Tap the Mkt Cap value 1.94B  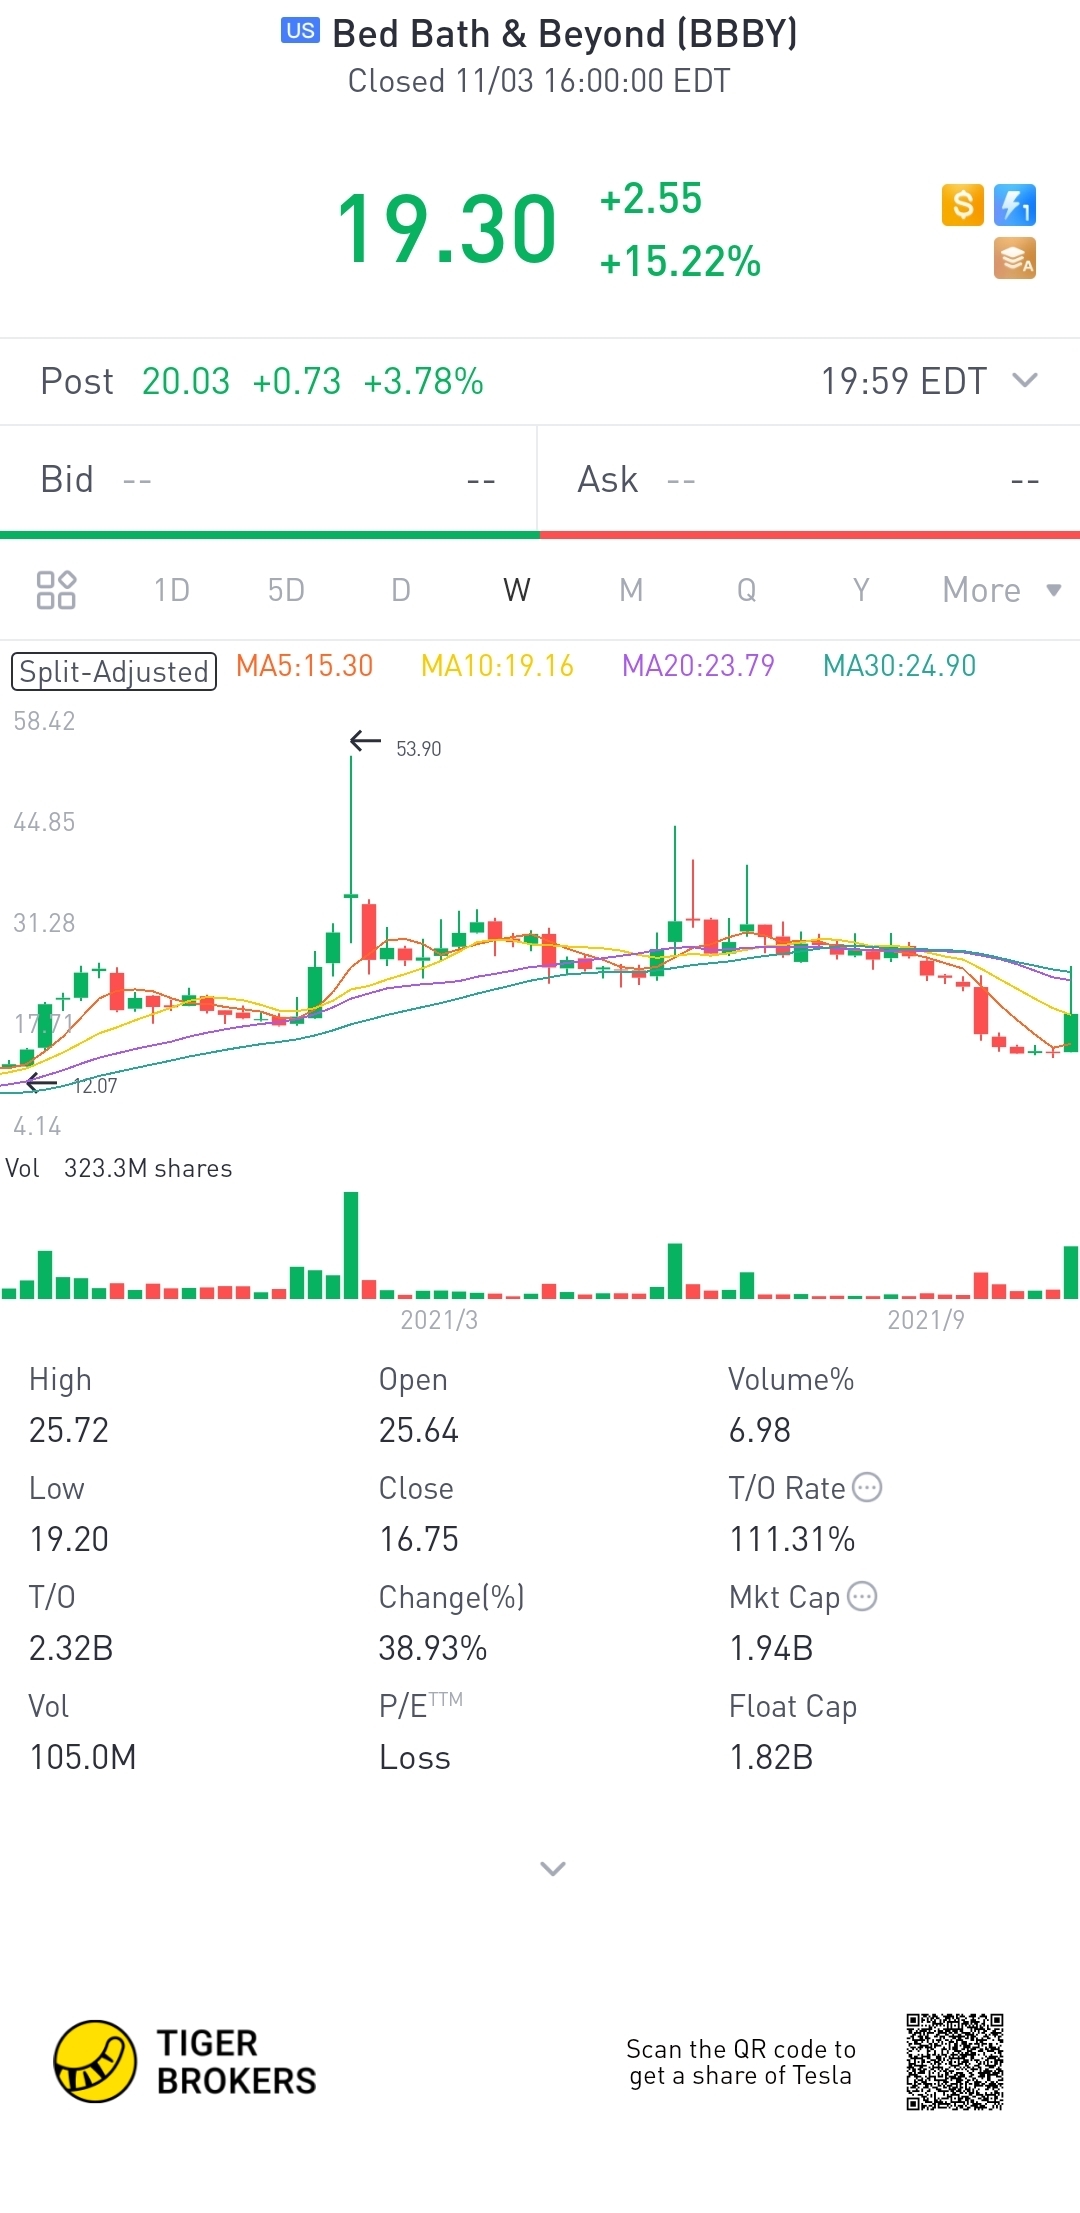click(x=771, y=1648)
